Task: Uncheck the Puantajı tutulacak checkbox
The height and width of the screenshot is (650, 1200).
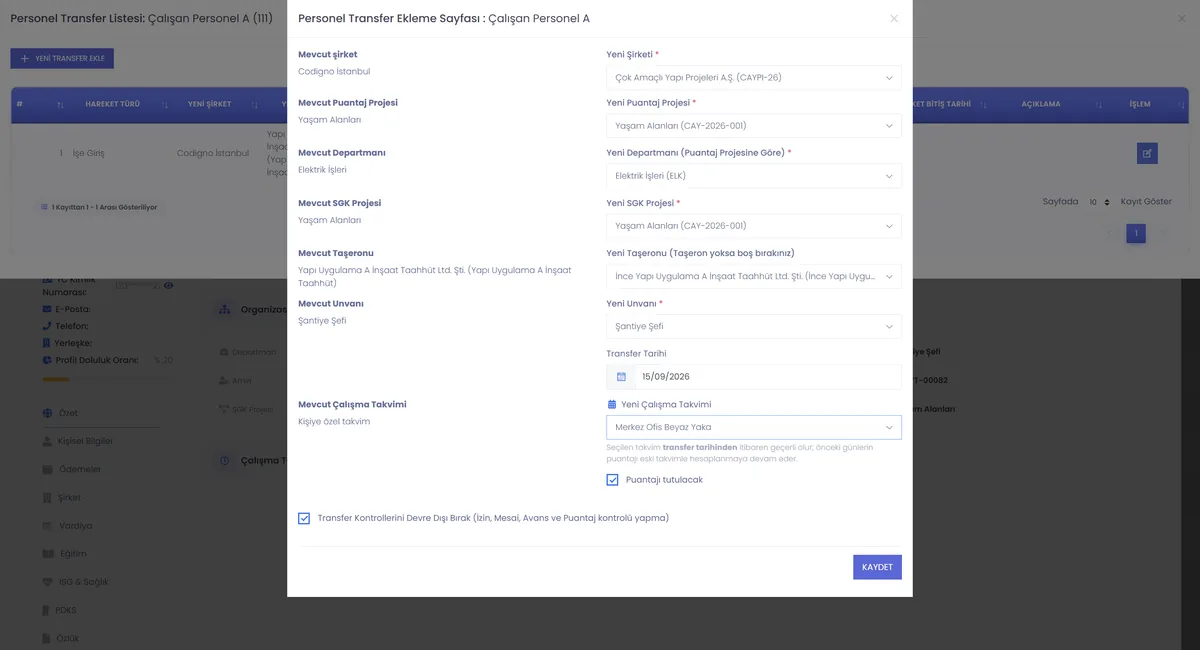Action: pos(613,480)
